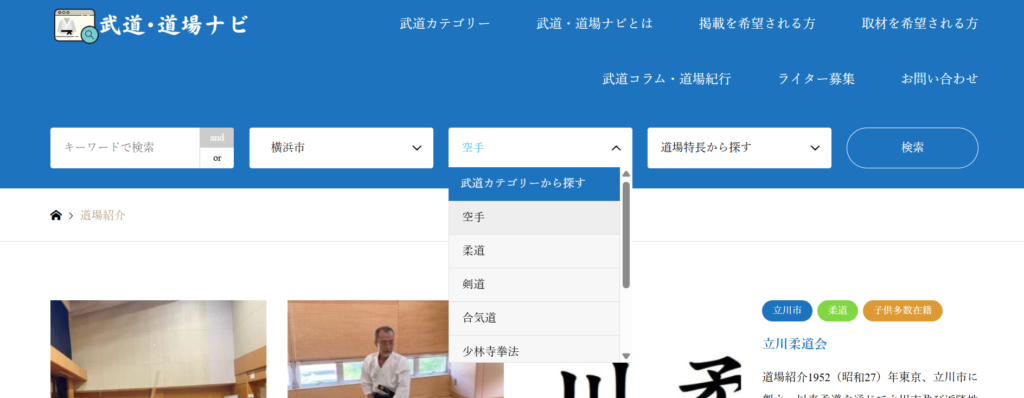
Task: Open the ライター募集 page
Action: (x=816, y=79)
